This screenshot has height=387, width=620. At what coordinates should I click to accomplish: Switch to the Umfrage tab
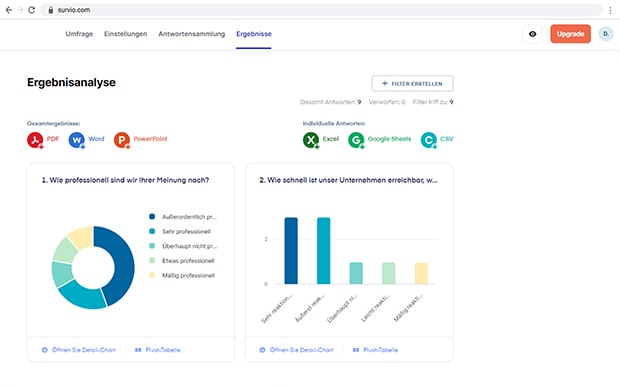click(79, 34)
